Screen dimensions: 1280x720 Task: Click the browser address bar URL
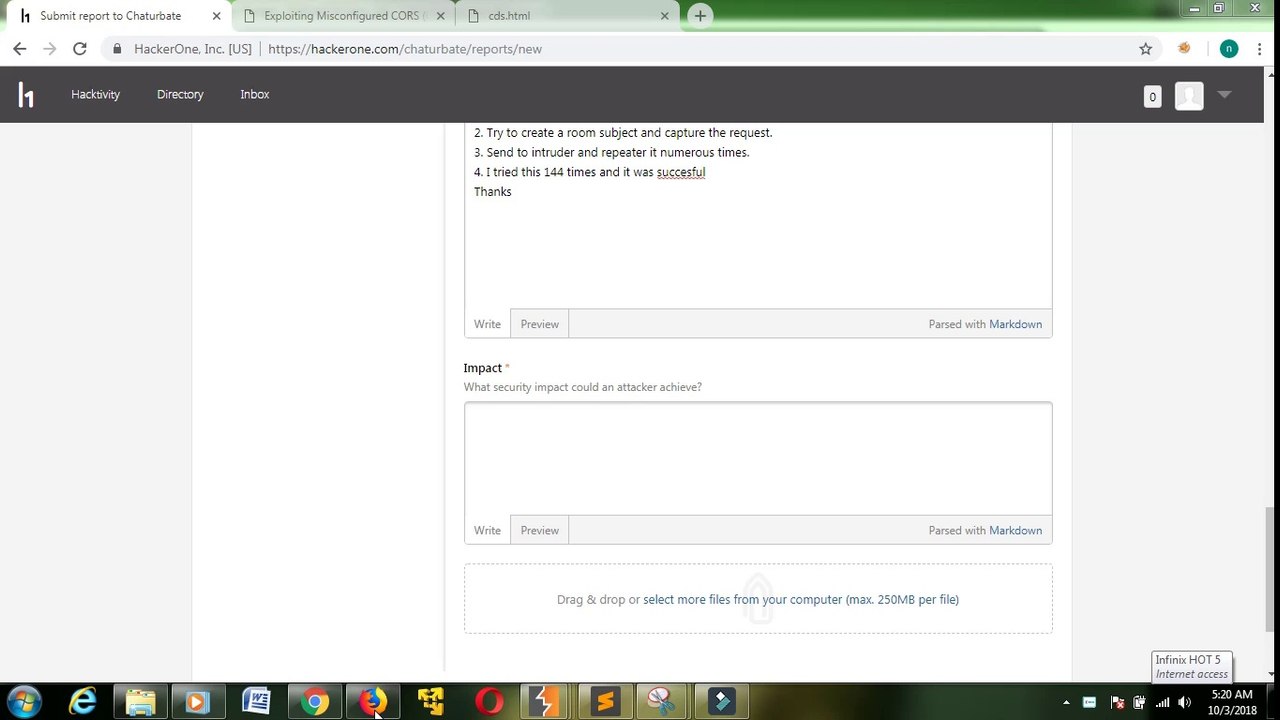pyautogui.click(x=405, y=48)
